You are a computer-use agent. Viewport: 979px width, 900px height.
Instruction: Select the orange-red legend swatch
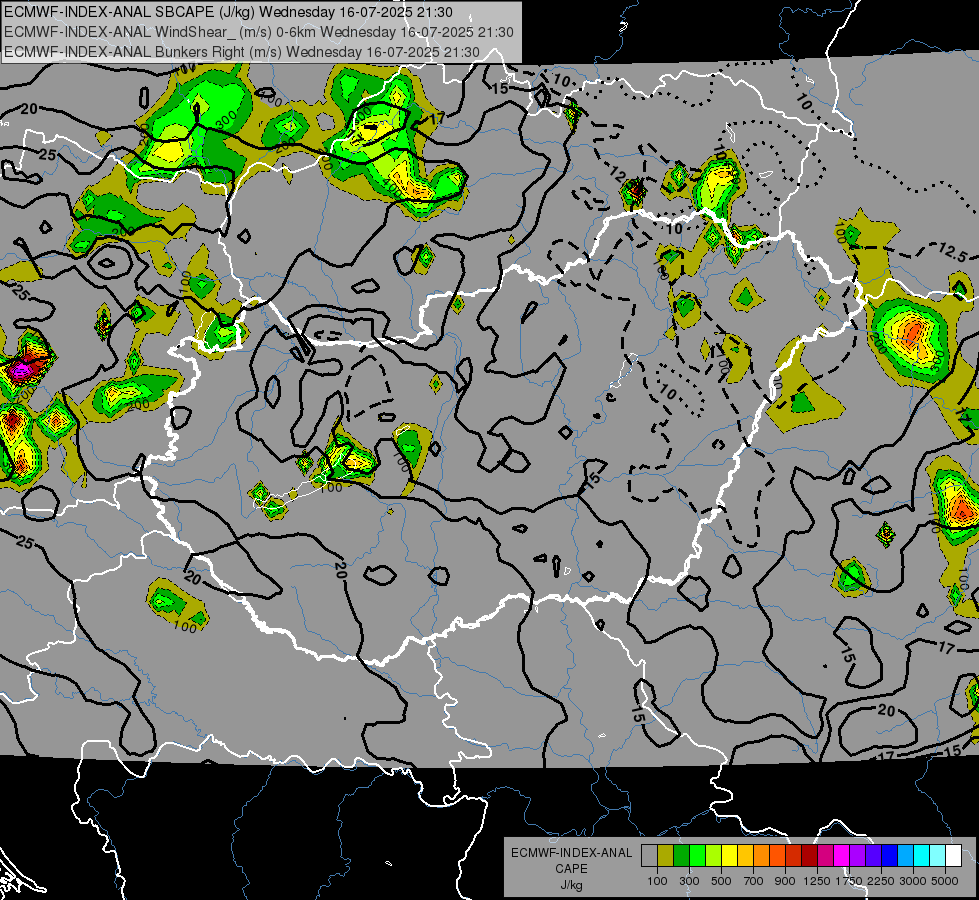777,855
